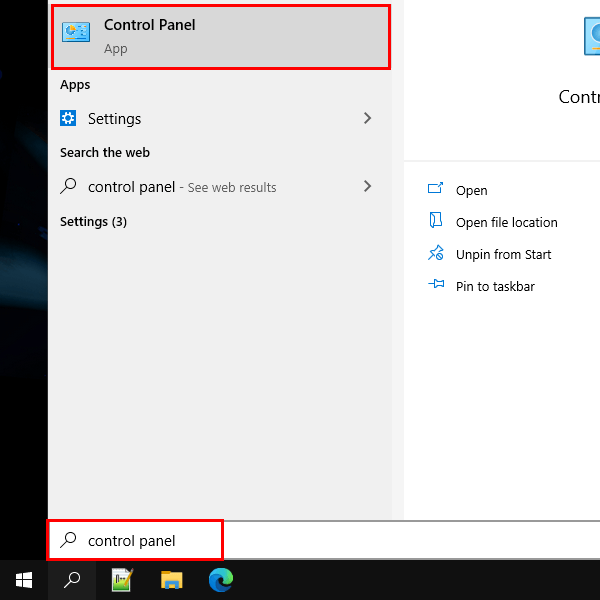Choose Open file location
The image size is (600, 600).
click(x=507, y=222)
